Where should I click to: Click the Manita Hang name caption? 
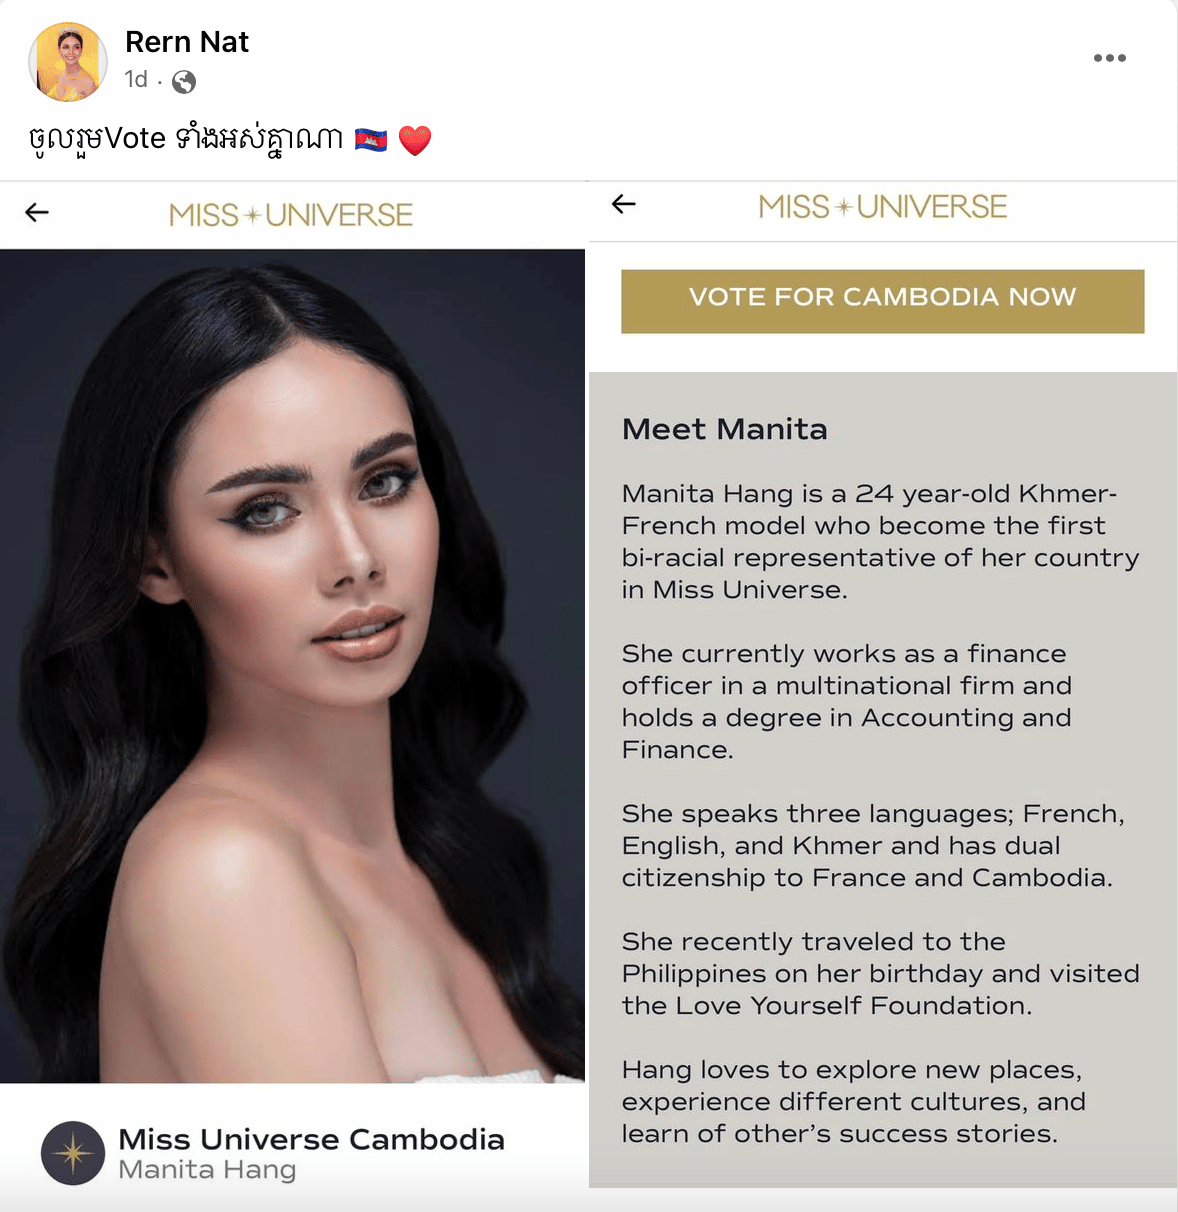207,1169
